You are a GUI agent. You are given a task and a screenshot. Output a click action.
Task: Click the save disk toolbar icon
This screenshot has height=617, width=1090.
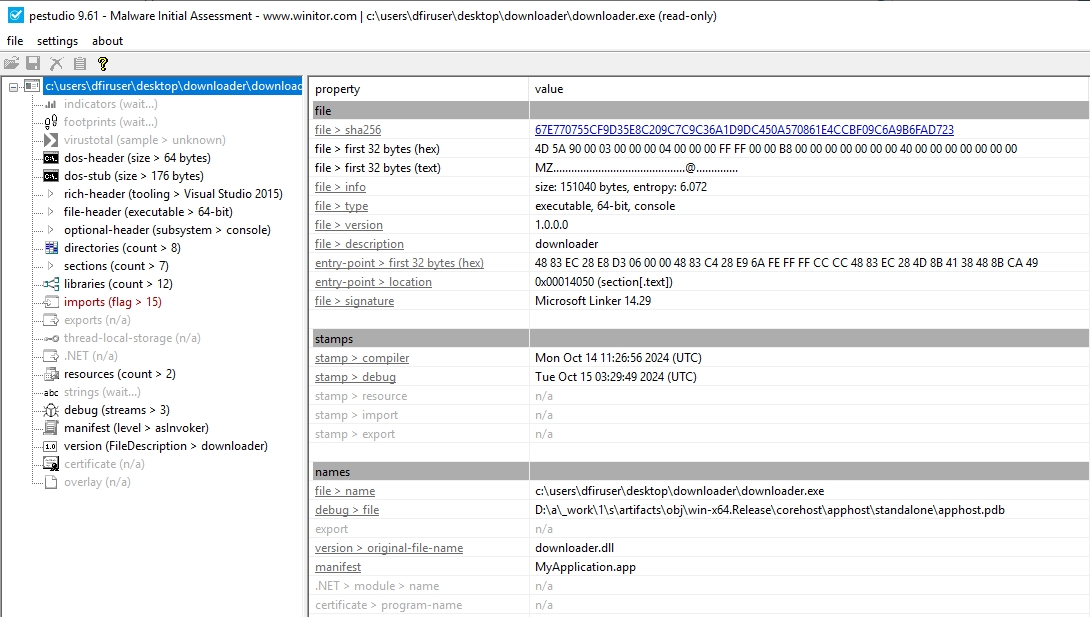(x=34, y=63)
